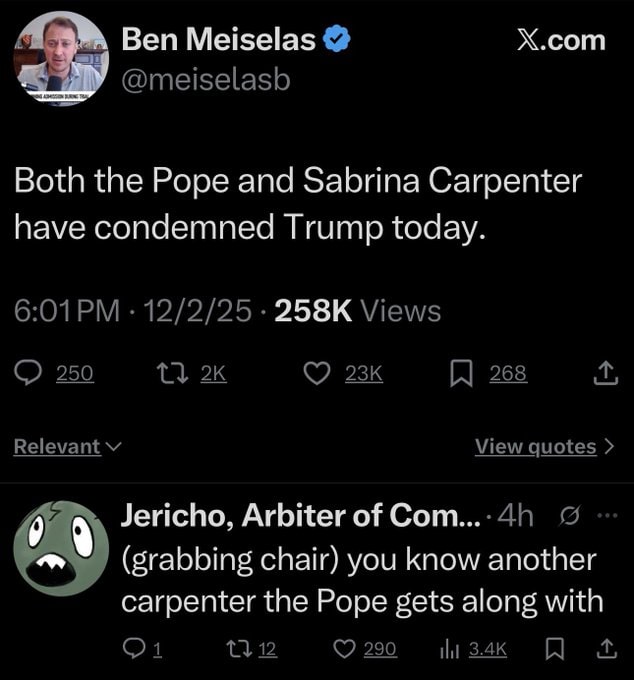Open more options menu on Jericho's reply

[x=607, y=516]
